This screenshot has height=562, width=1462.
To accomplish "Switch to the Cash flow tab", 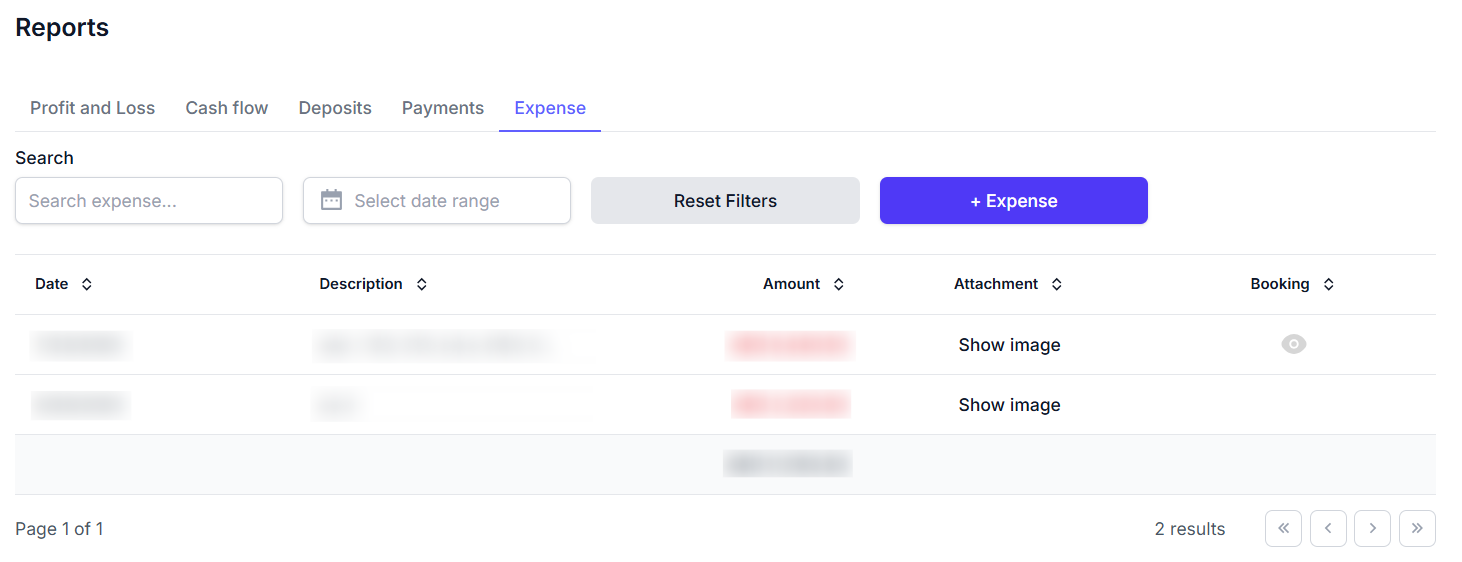I will point(227,108).
